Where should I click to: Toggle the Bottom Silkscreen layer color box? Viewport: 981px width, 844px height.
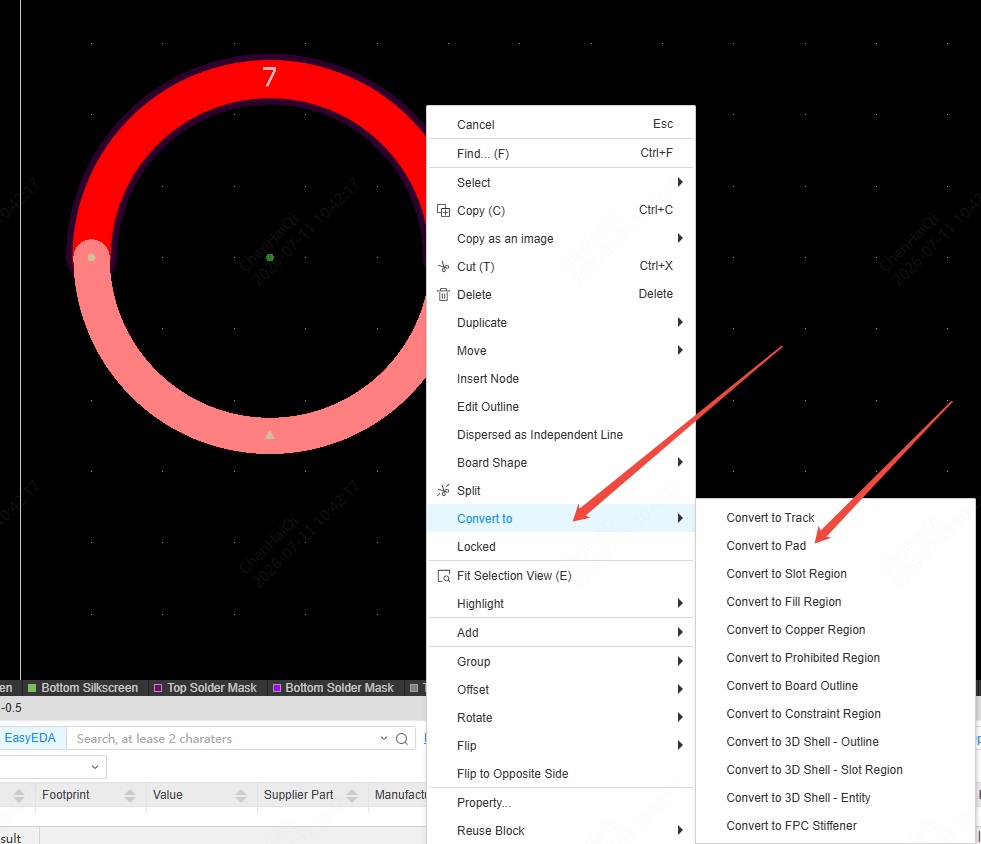coord(32,688)
